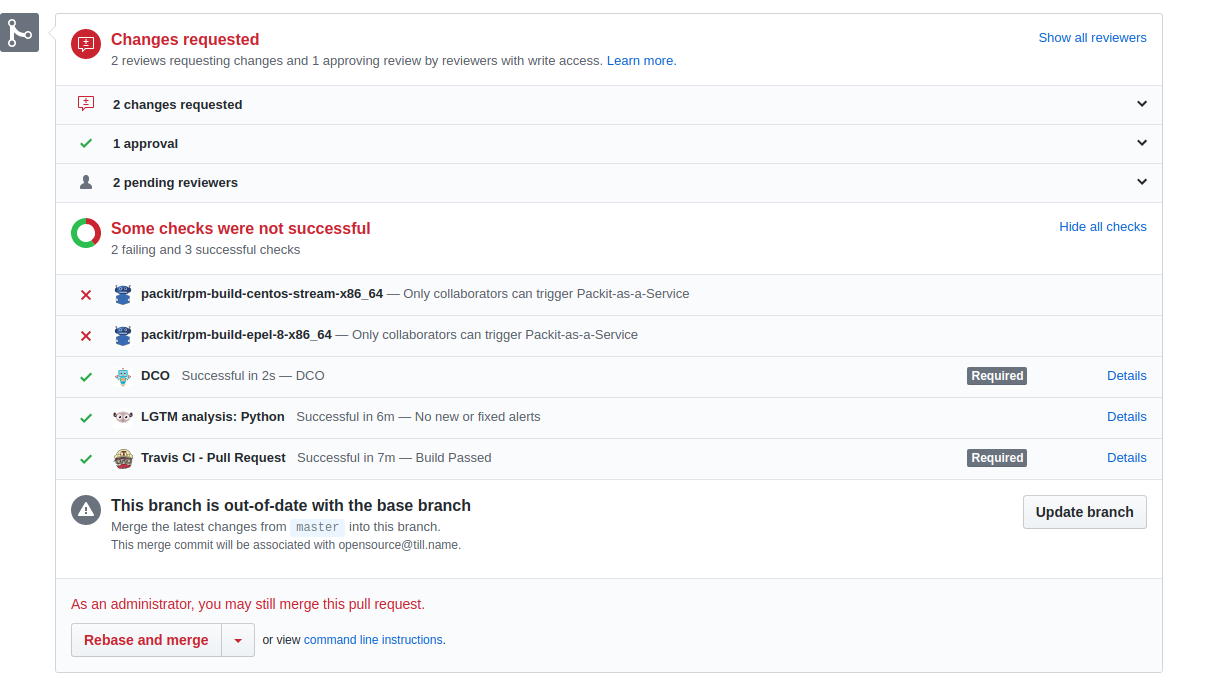This screenshot has height=686, width=1213.
Task: Click the checks status donut icon
Action: click(x=86, y=233)
